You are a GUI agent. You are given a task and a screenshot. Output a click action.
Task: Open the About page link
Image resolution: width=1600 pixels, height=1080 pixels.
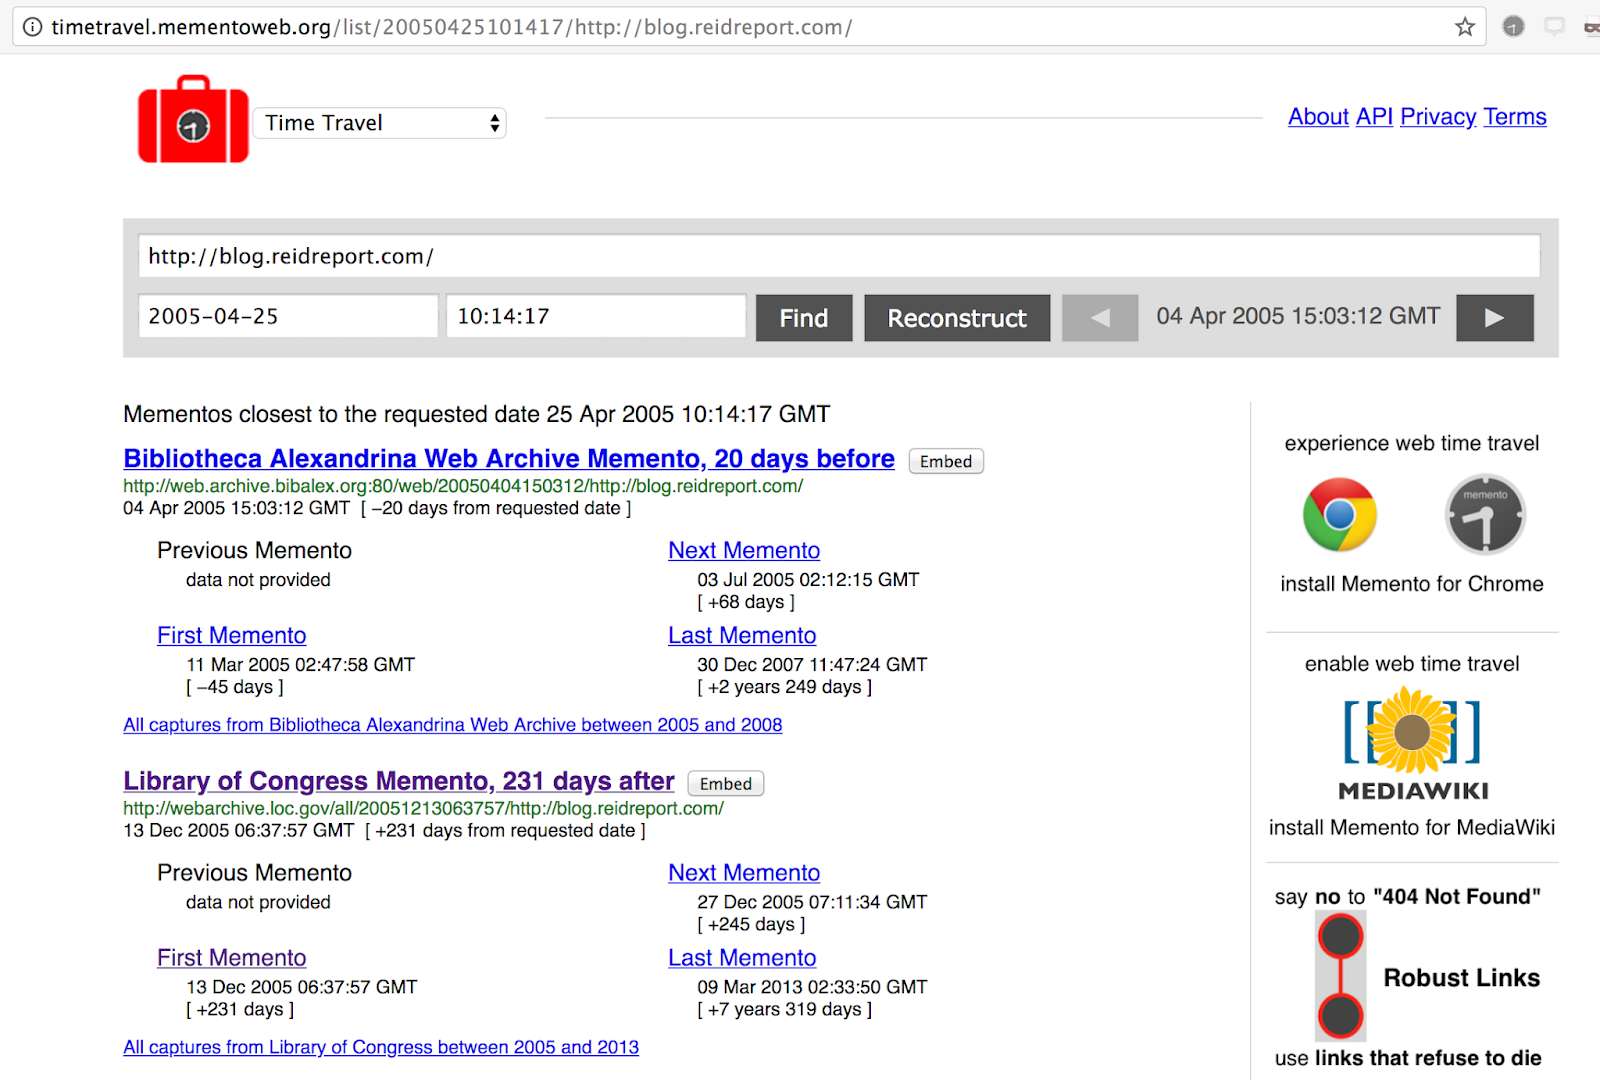coord(1318,117)
